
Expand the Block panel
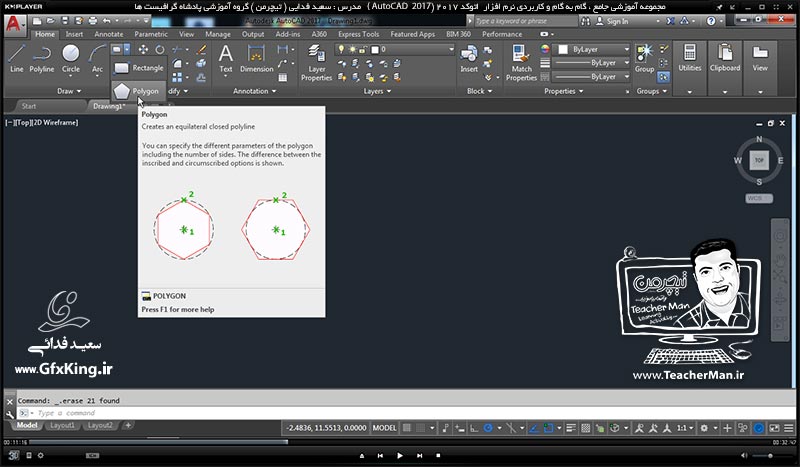point(480,91)
